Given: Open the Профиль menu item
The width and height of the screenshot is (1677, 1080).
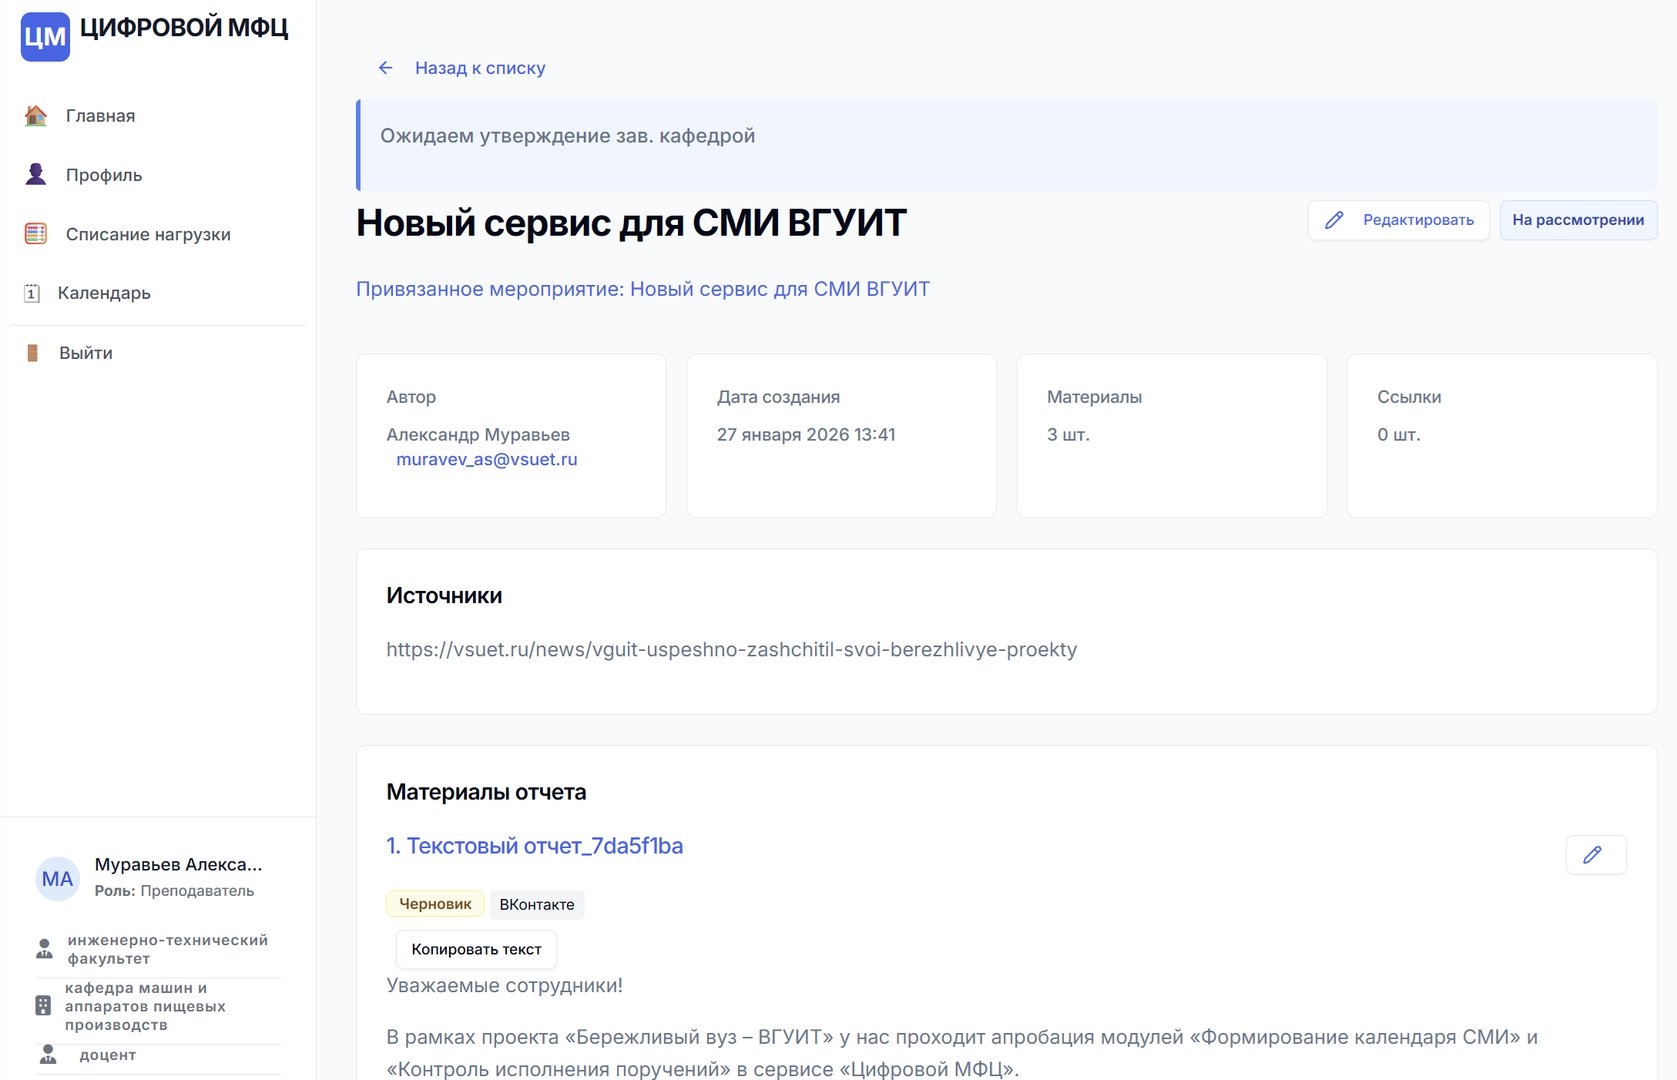Looking at the screenshot, I should (104, 175).
